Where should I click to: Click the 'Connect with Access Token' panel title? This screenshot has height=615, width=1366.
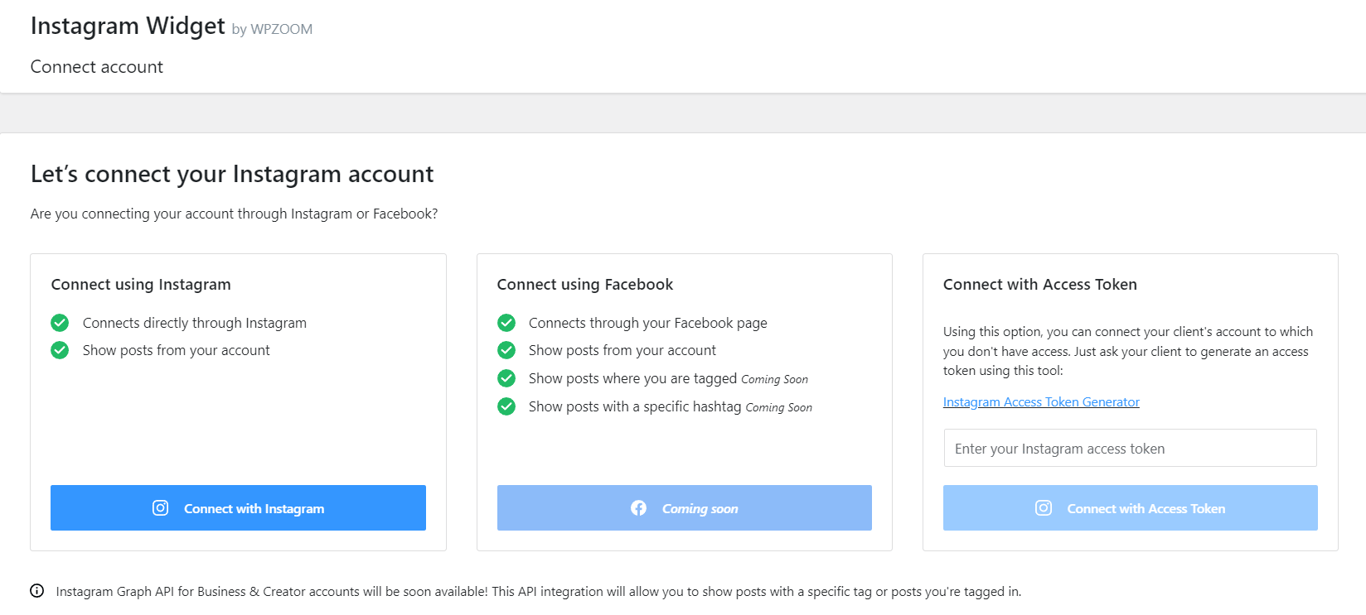[1040, 284]
